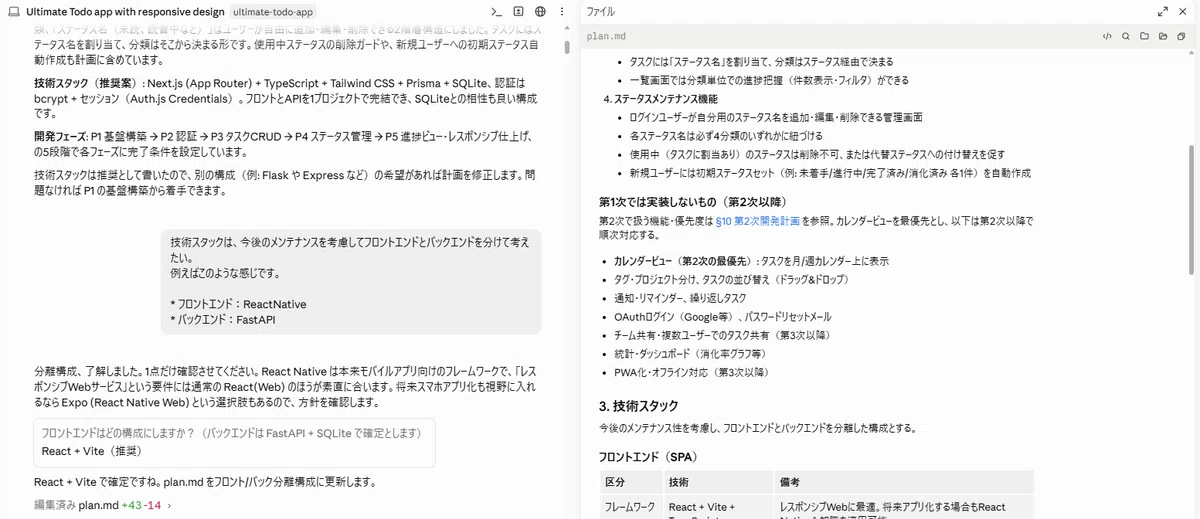Open the terminal icon in the header
This screenshot has height=519, width=1200.
(x=496, y=11)
